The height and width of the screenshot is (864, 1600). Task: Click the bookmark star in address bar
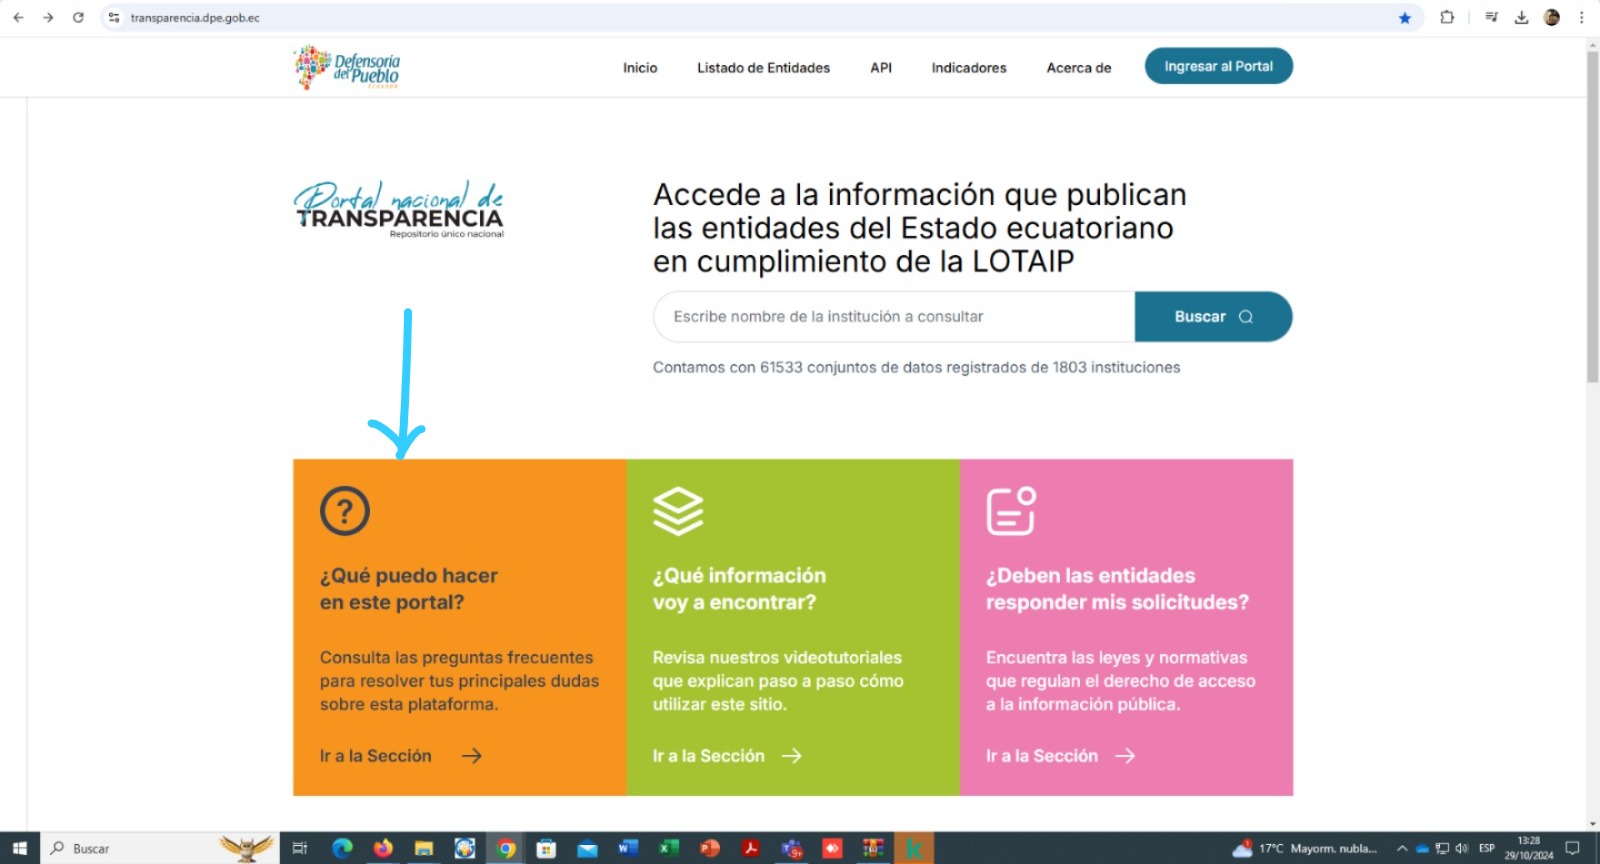[1404, 18]
